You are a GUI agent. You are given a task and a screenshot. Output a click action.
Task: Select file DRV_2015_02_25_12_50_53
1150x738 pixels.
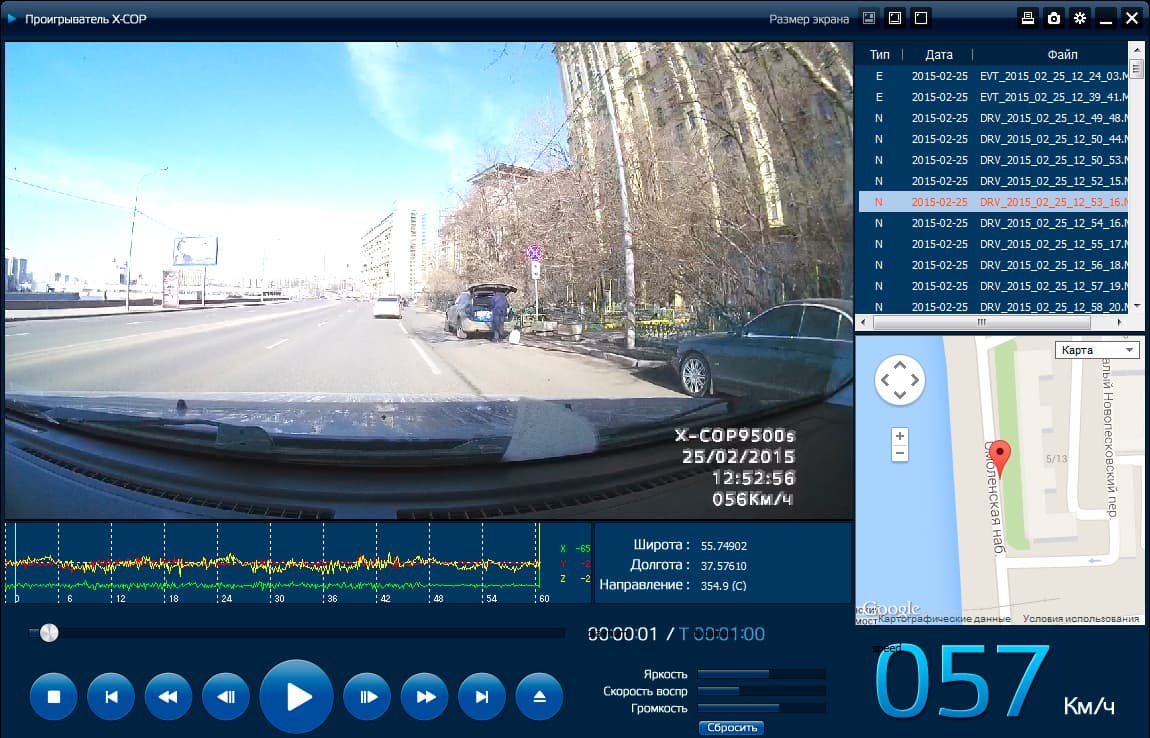point(993,160)
